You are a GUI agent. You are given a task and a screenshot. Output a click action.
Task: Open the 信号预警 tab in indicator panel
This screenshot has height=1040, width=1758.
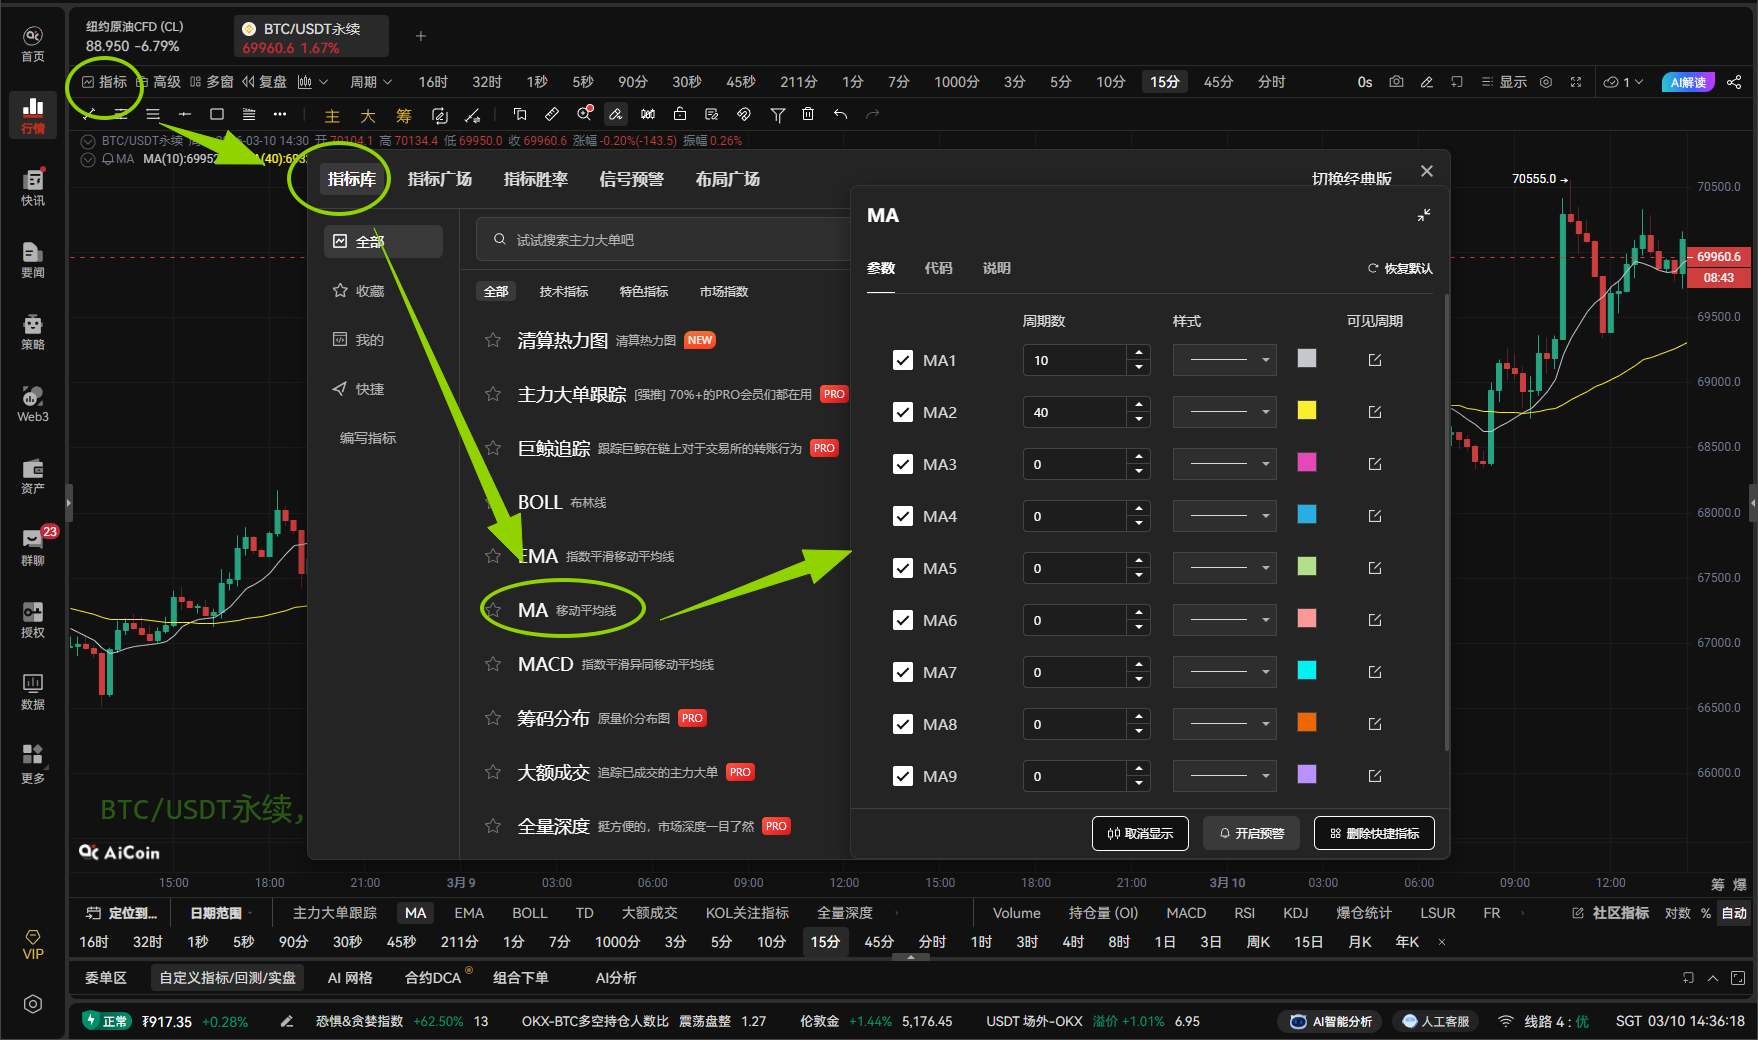tap(631, 179)
